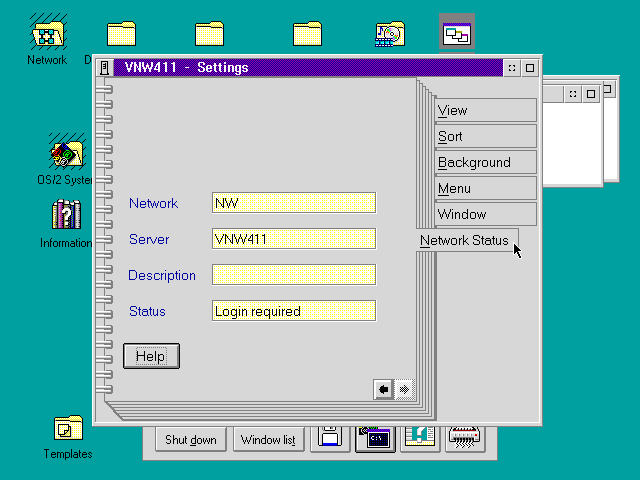
Task: Click the Status field showing Login required
Action: (294, 311)
